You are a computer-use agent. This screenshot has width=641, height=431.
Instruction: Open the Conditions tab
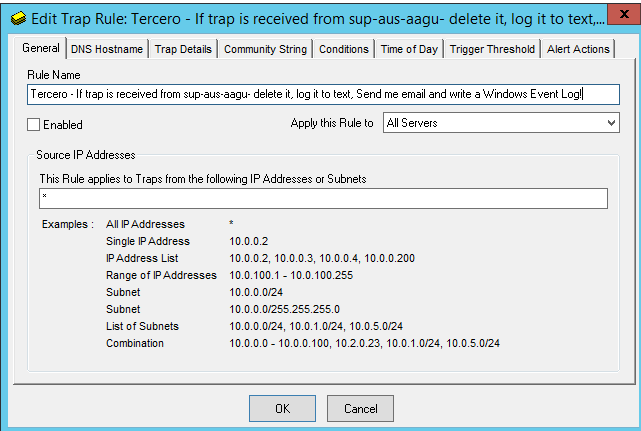tap(345, 50)
